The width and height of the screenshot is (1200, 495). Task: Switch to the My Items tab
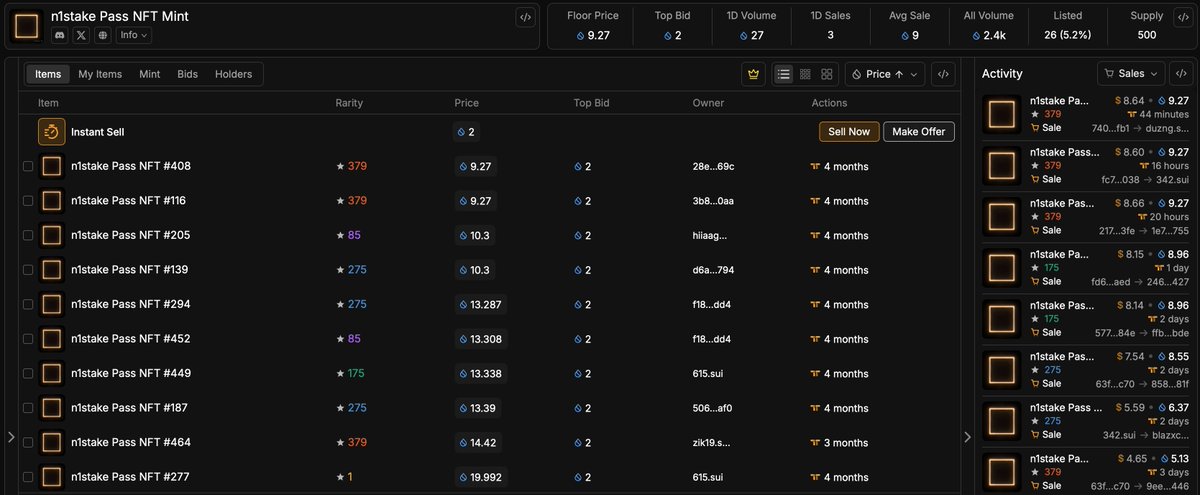click(100, 74)
